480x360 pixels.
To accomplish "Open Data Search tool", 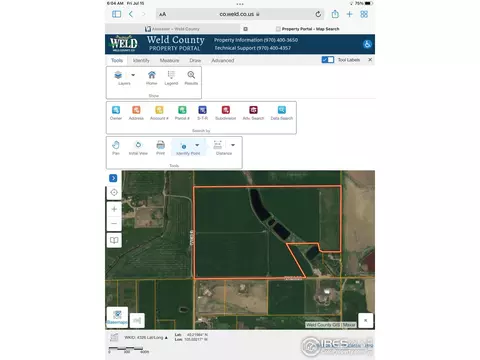I will pyautogui.click(x=282, y=113).
